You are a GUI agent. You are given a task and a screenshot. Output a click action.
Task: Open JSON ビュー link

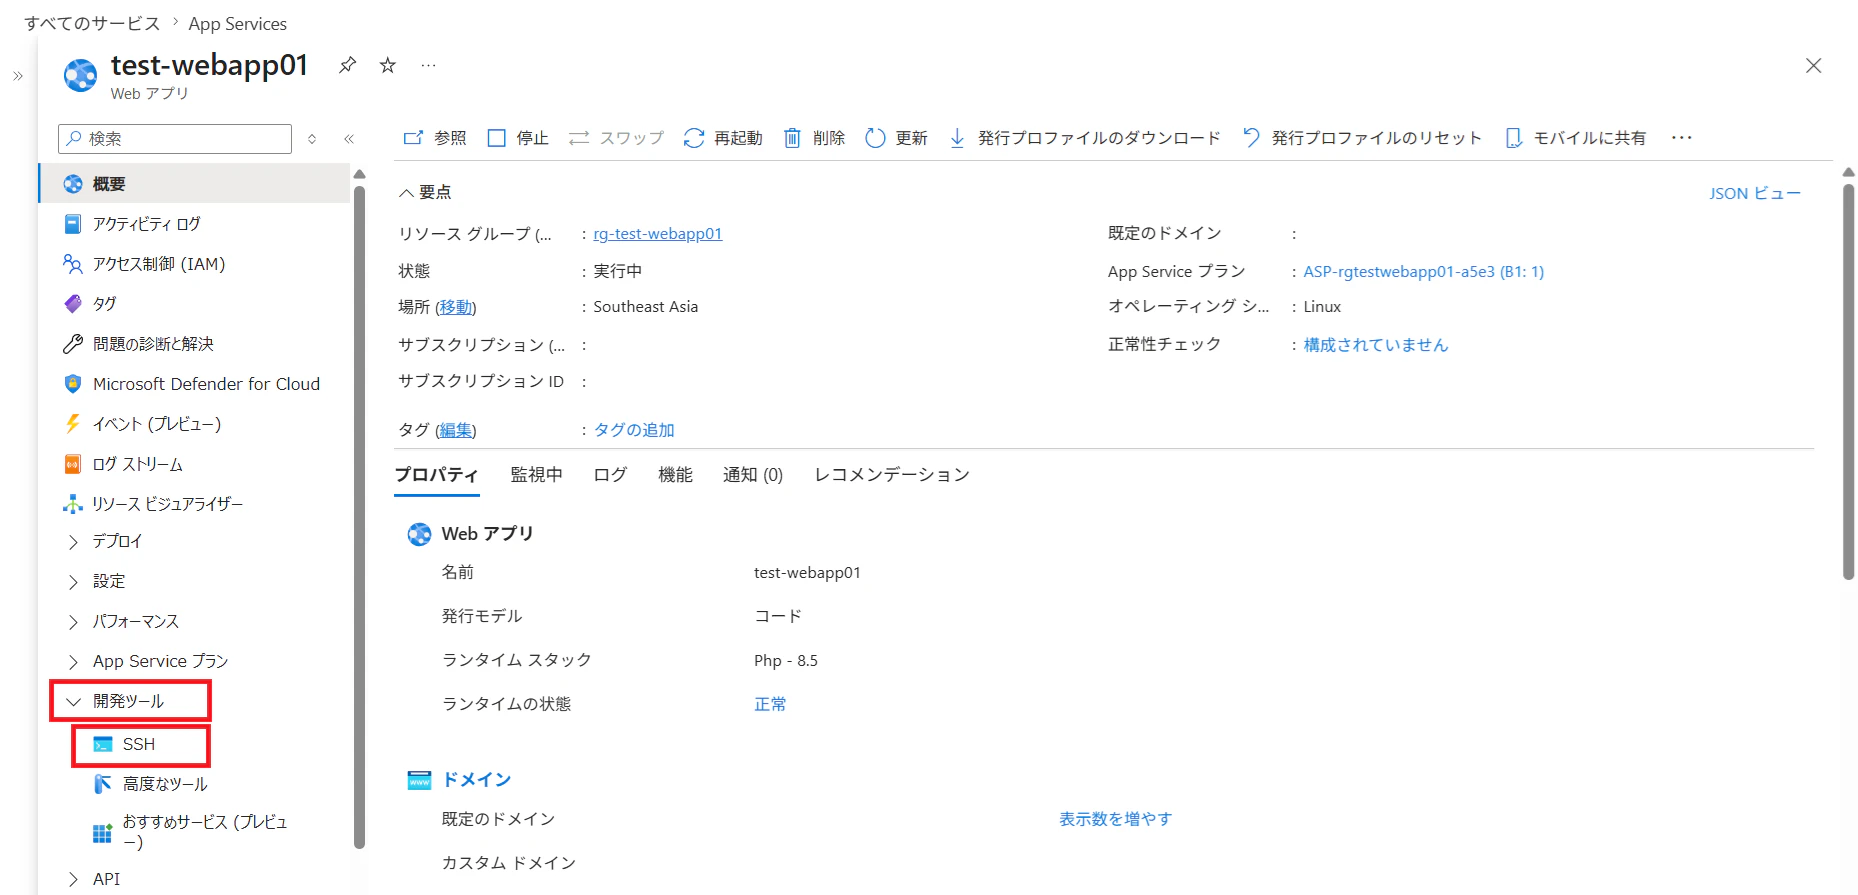(x=1755, y=193)
